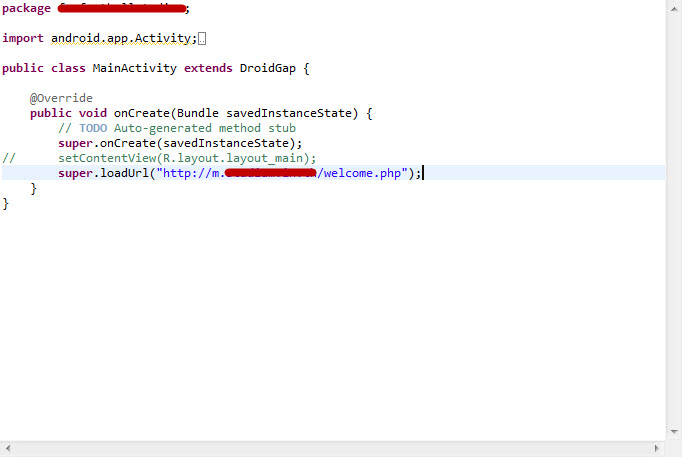682x457 pixels.
Task: Click the vertical scrollbar up arrow
Action: click(x=674, y=9)
